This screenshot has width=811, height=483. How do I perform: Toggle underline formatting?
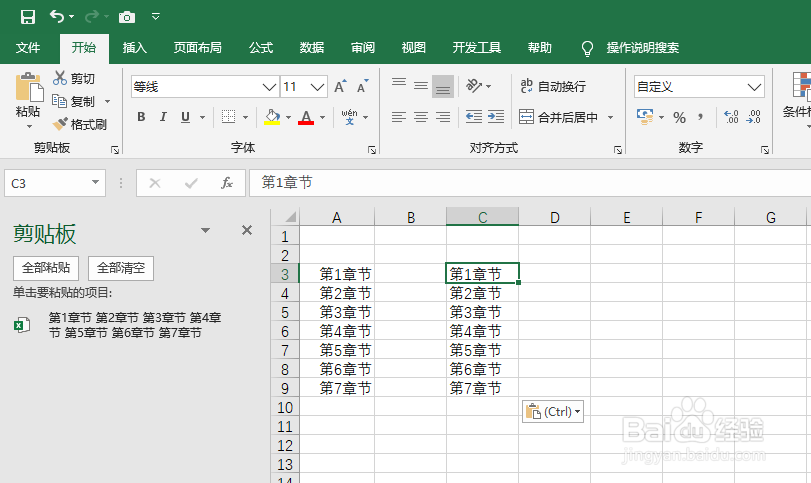pos(185,117)
